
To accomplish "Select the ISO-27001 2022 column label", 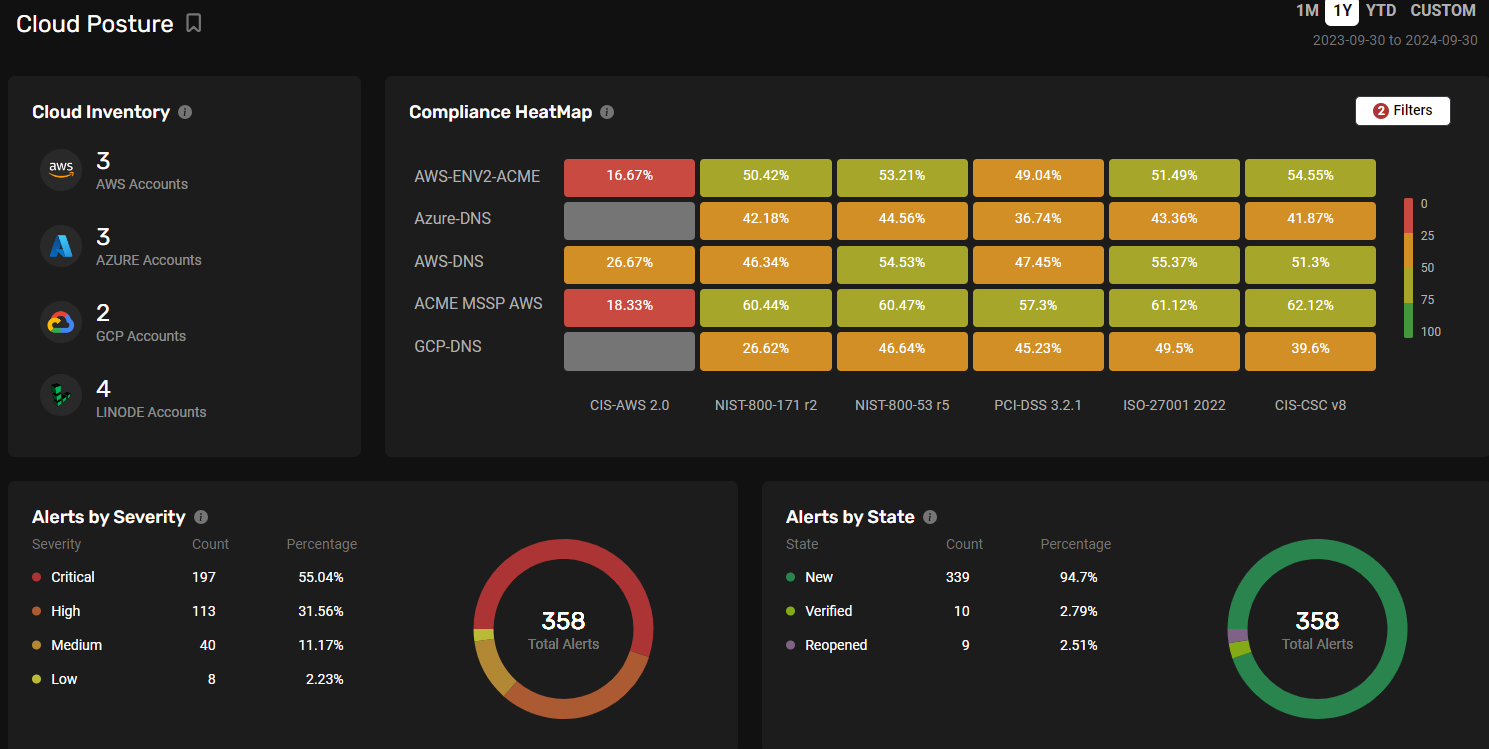I will pos(1174,405).
